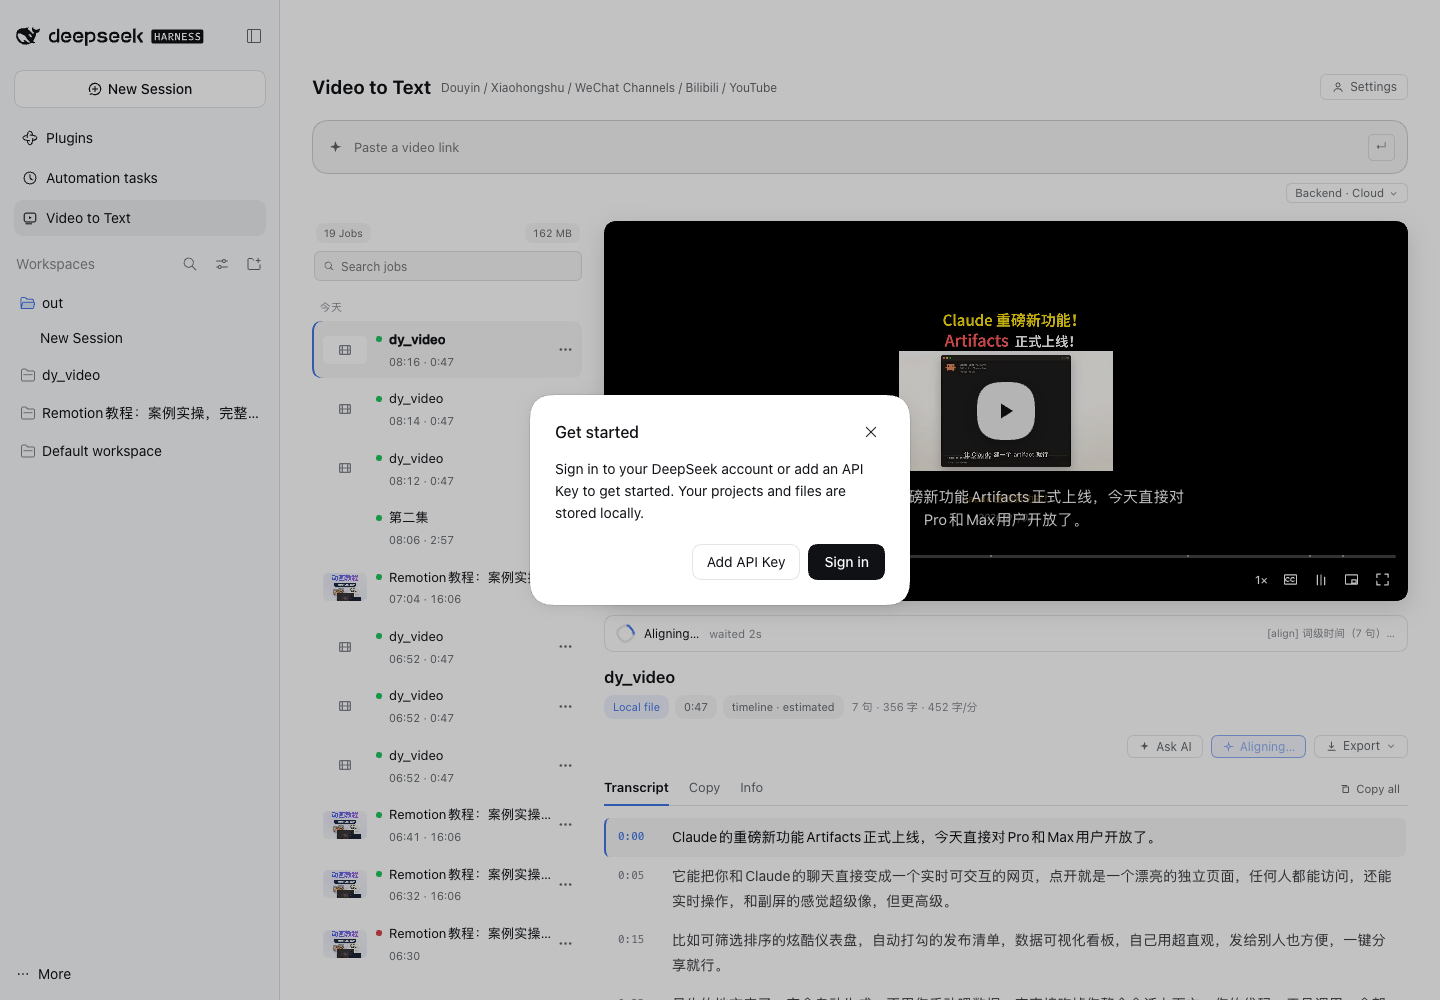
Task: Toggle the audio bars control in the player
Action: [1321, 580]
